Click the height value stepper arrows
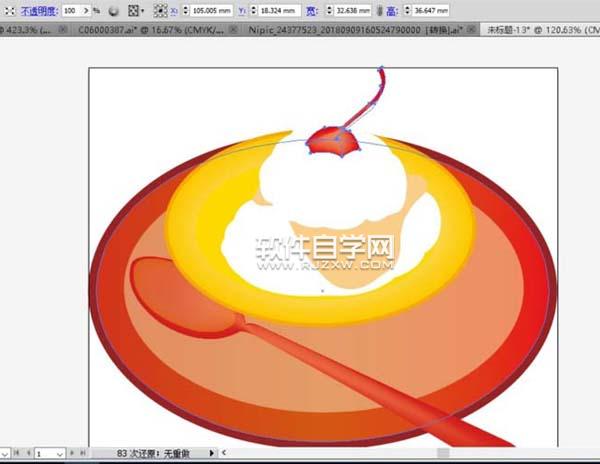The image size is (600, 464). (408, 11)
